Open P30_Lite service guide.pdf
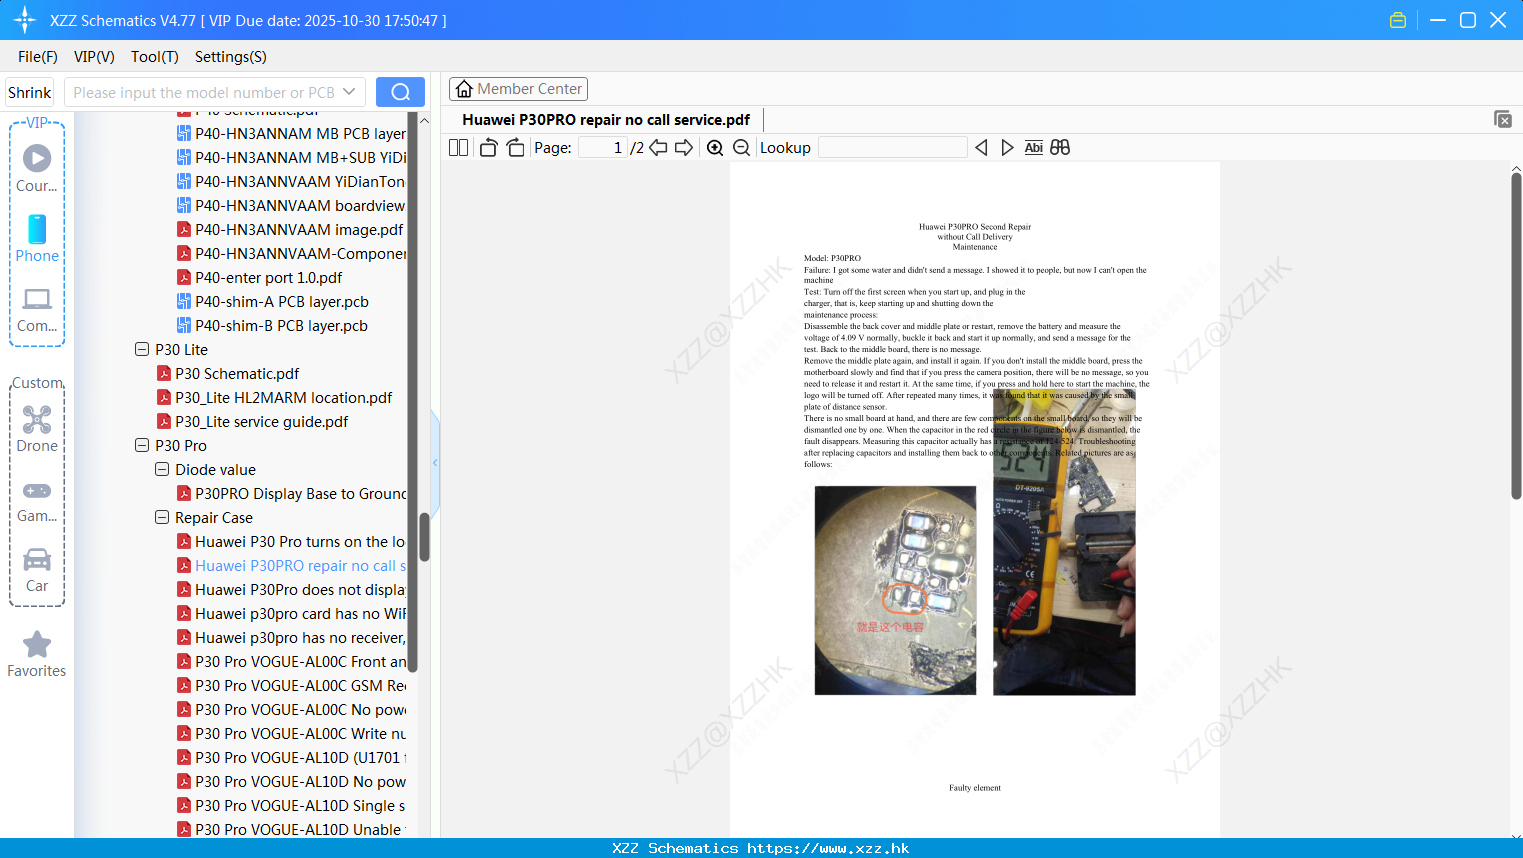1523x858 pixels. pos(252,421)
